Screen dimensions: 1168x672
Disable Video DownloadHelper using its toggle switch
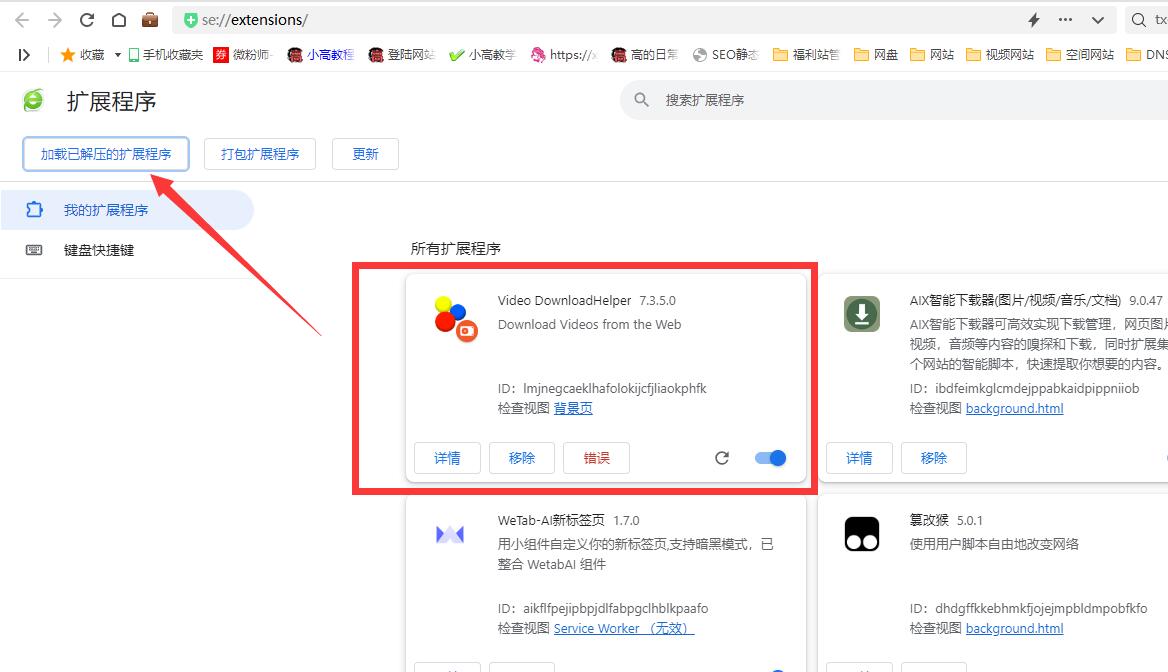point(770,457)
